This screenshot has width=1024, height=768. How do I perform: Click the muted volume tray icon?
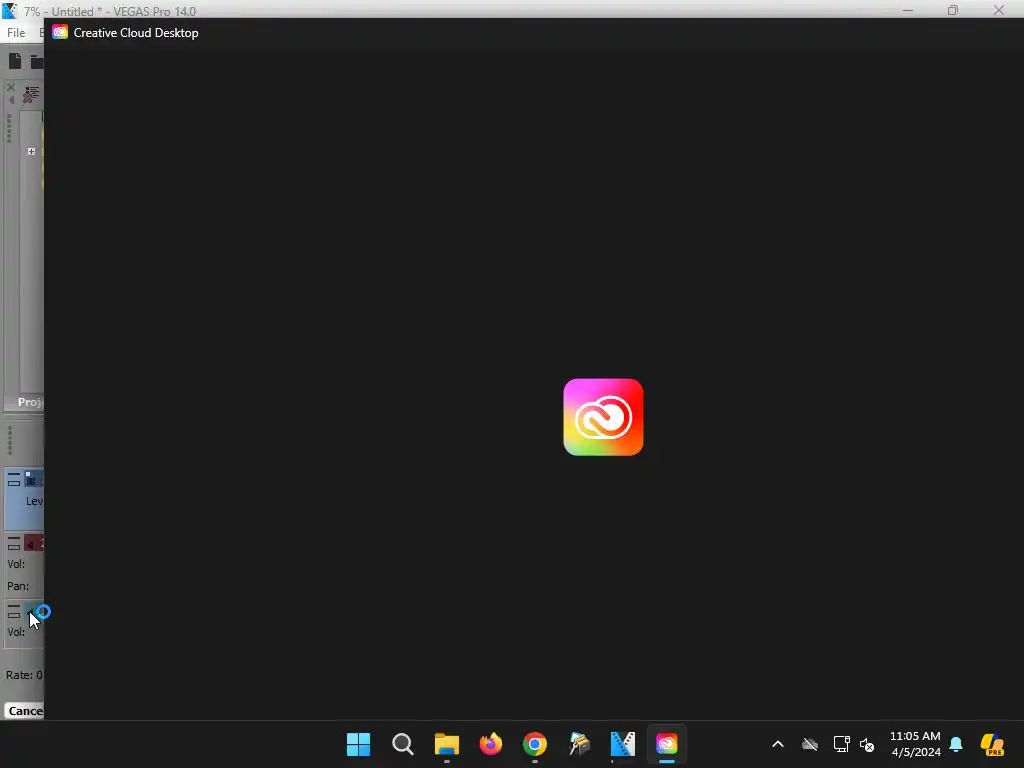point(867,744)
